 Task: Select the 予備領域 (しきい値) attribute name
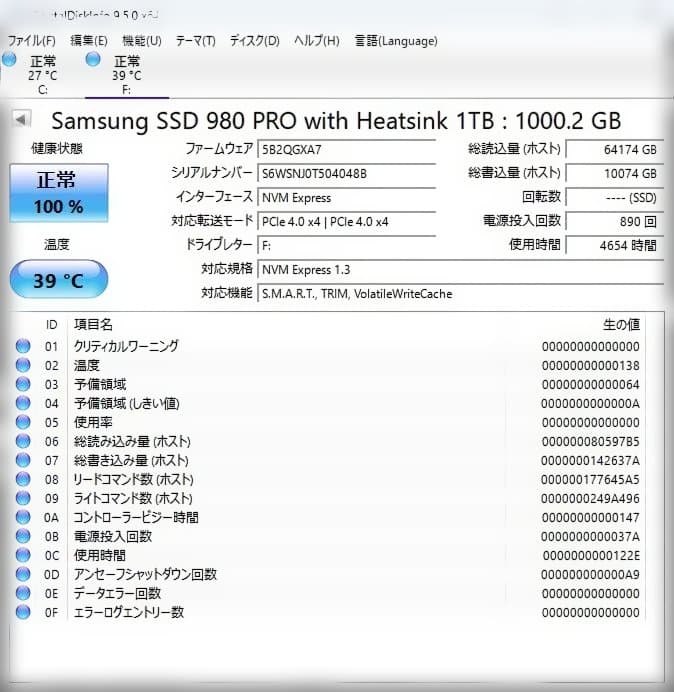pyautogui.click(x=127, y=403)
